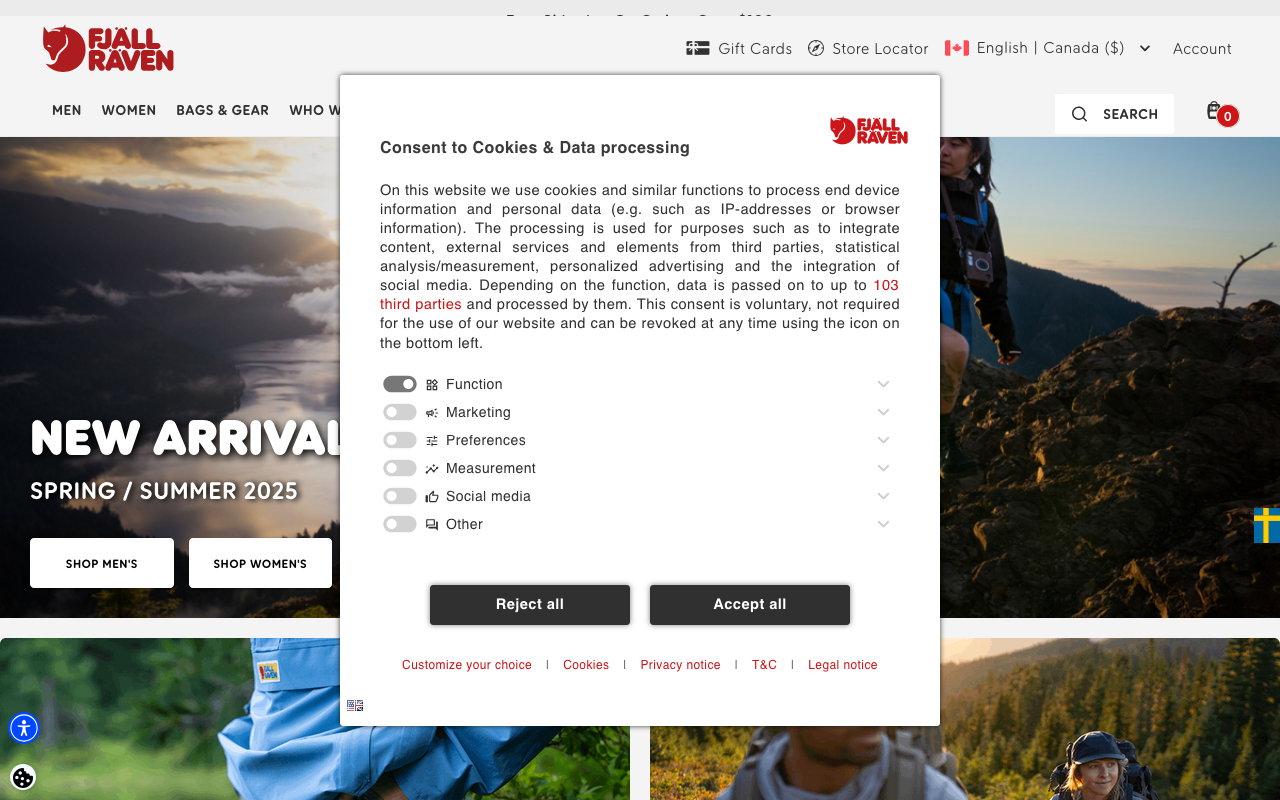Click the Fjällräven fox logo in header
This screenshot has height=800, width=1280.
tap(108, 49)
